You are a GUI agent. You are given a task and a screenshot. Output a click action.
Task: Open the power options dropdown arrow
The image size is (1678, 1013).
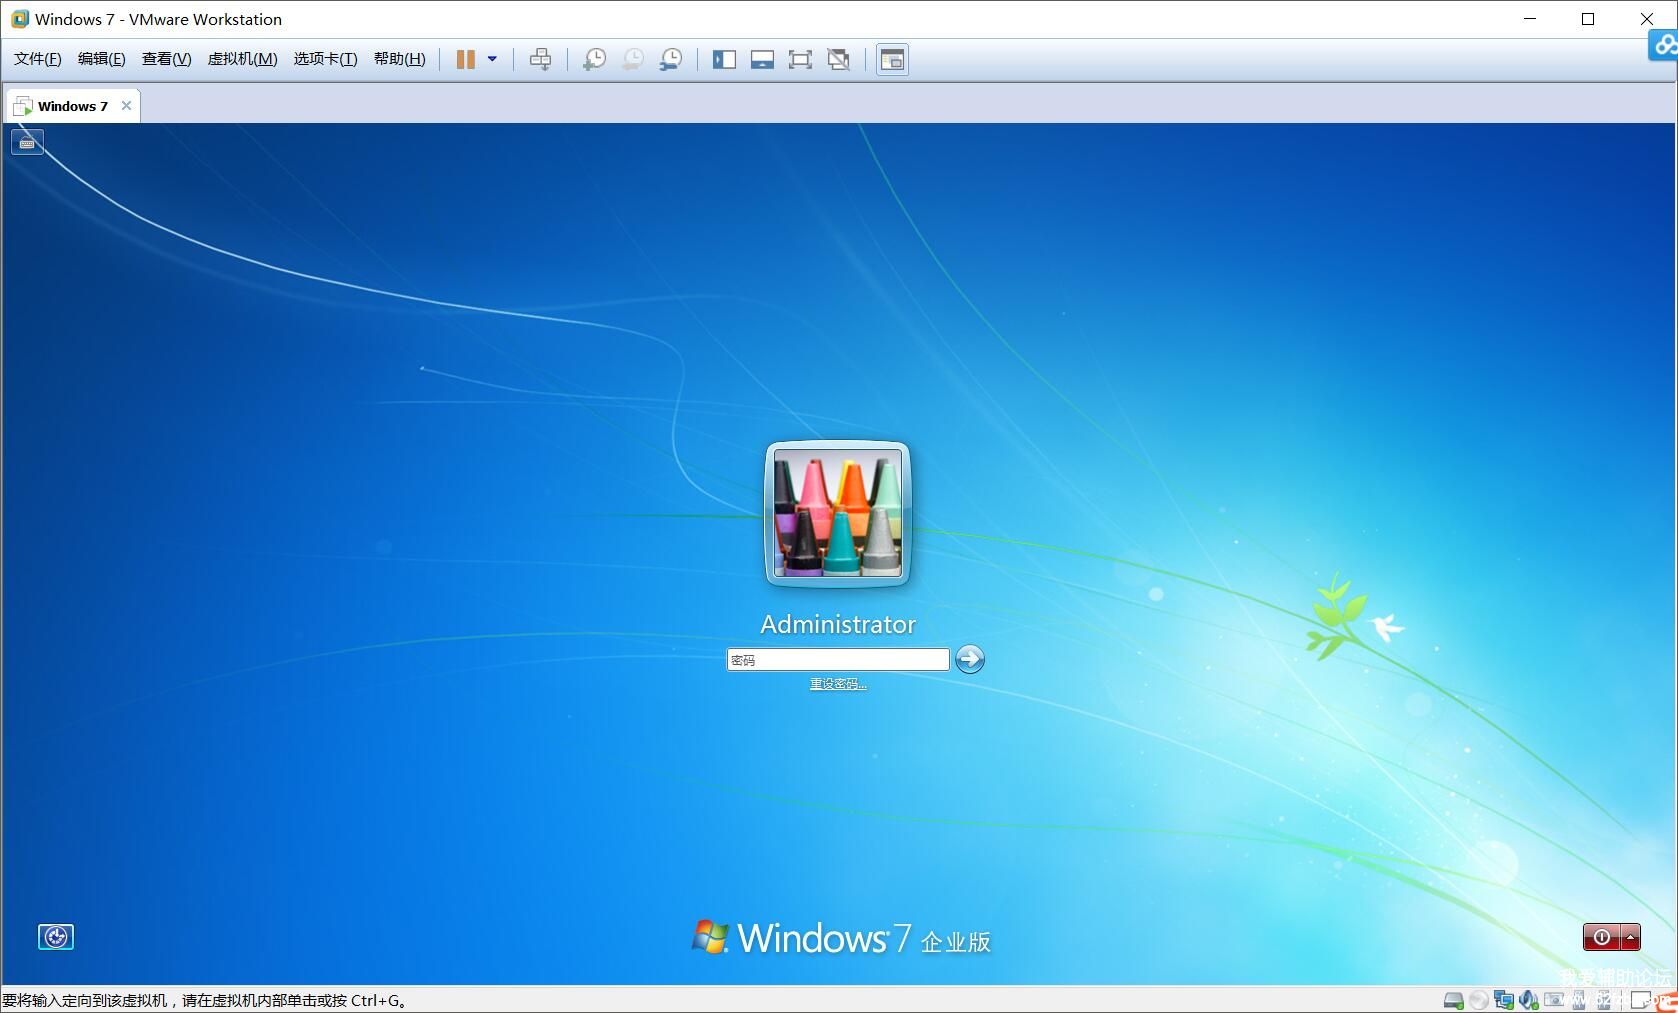pos(492,59)
